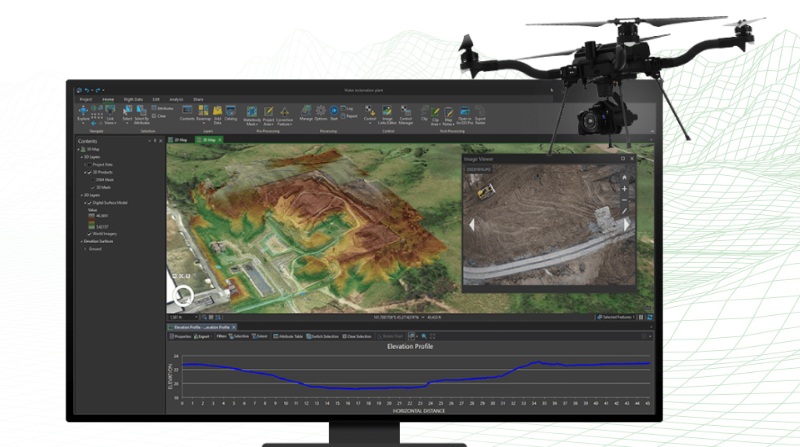Image resolution: width=800 pixels, height=447 pixels.
Task: Open Correction Feature tool
Action: click(x=285, y=116)
